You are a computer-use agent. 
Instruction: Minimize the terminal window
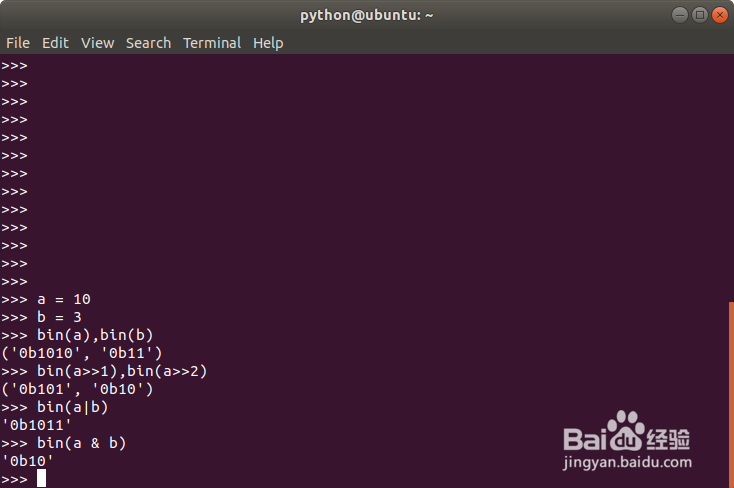pos(680,14)
